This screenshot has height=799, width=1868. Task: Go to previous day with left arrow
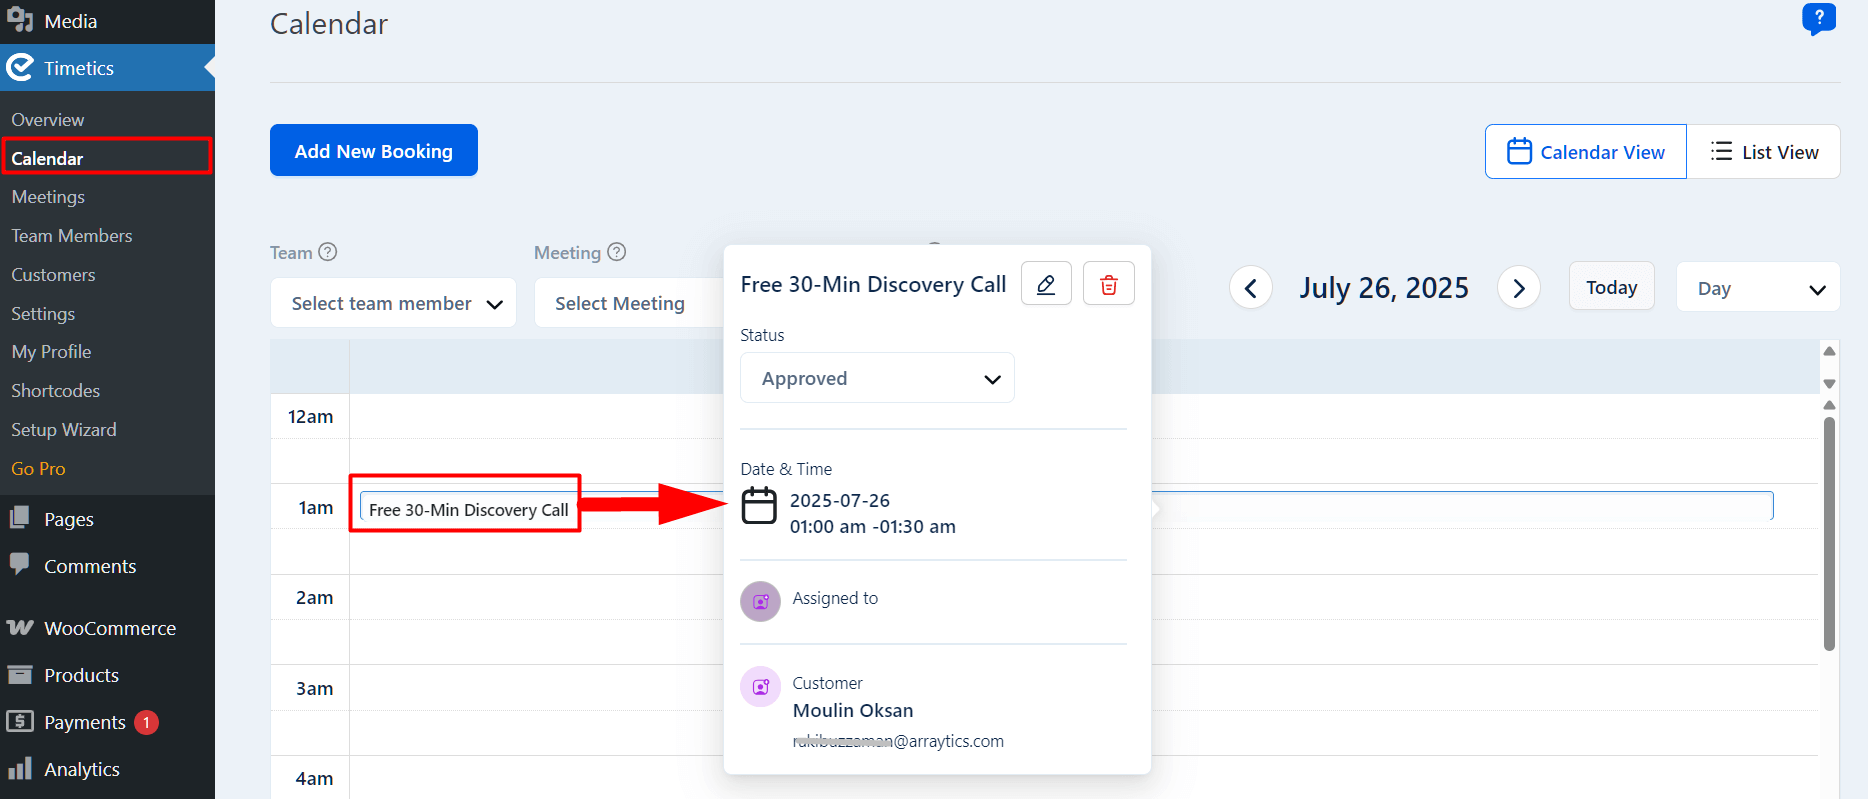[x=1251, y=288]
